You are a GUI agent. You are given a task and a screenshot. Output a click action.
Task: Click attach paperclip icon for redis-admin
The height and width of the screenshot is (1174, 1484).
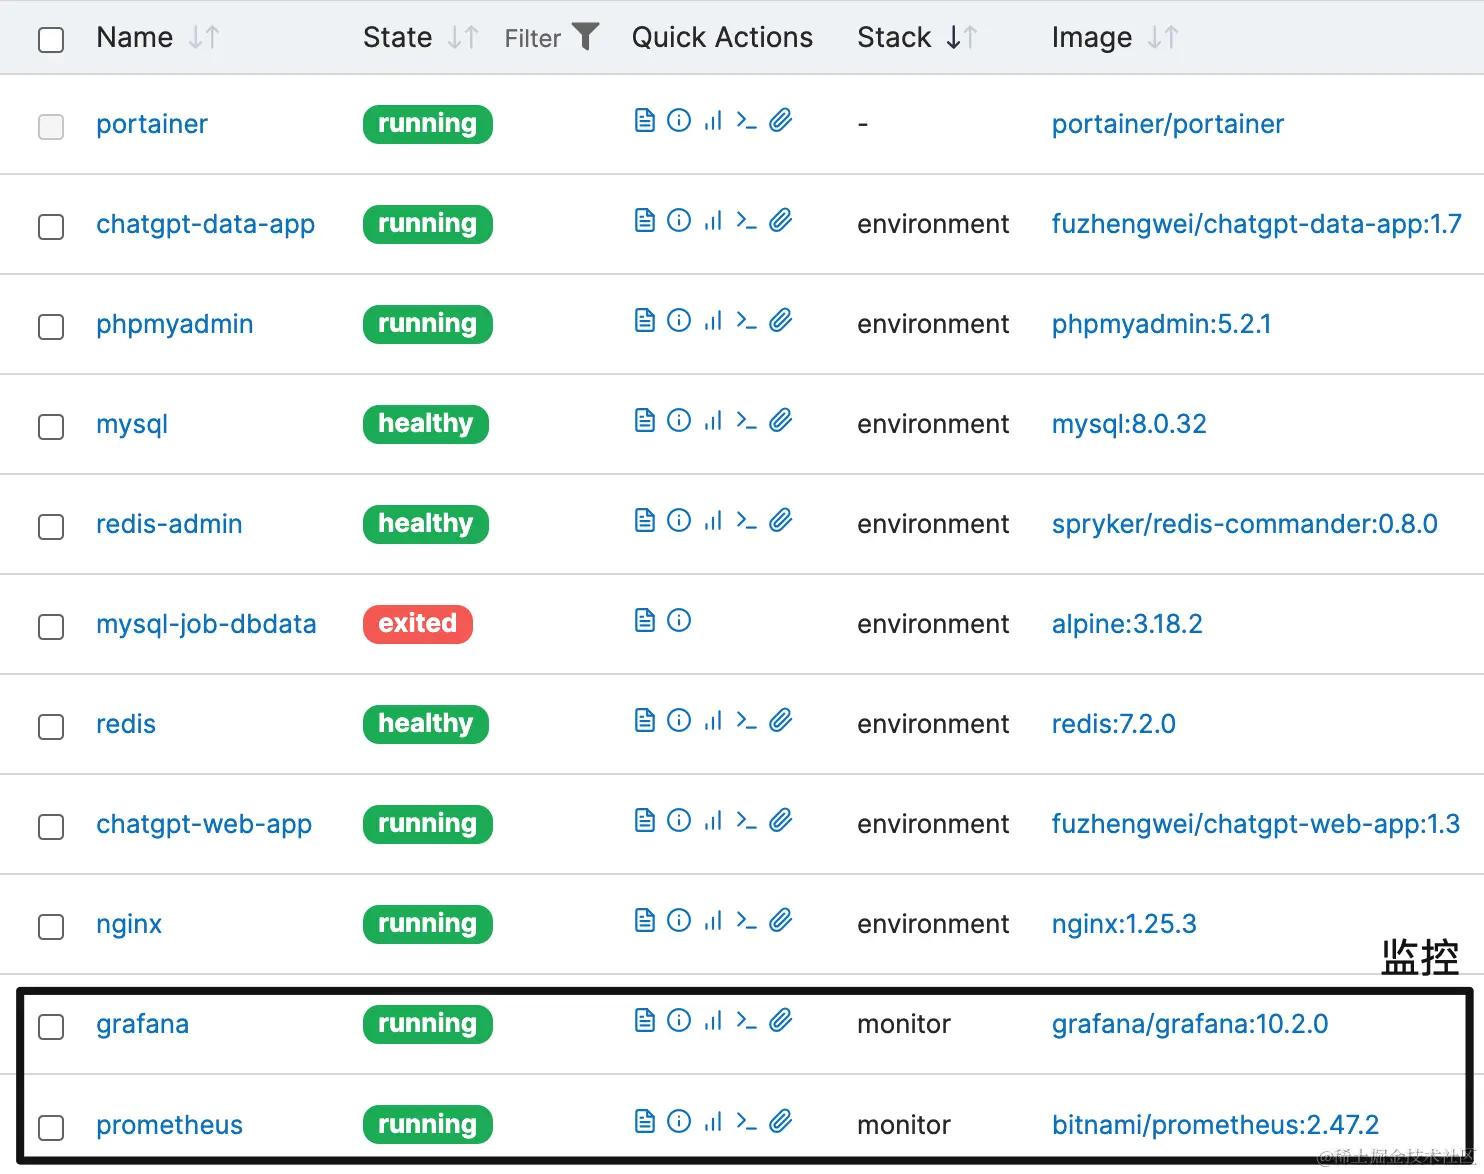[x=781, y=521]
